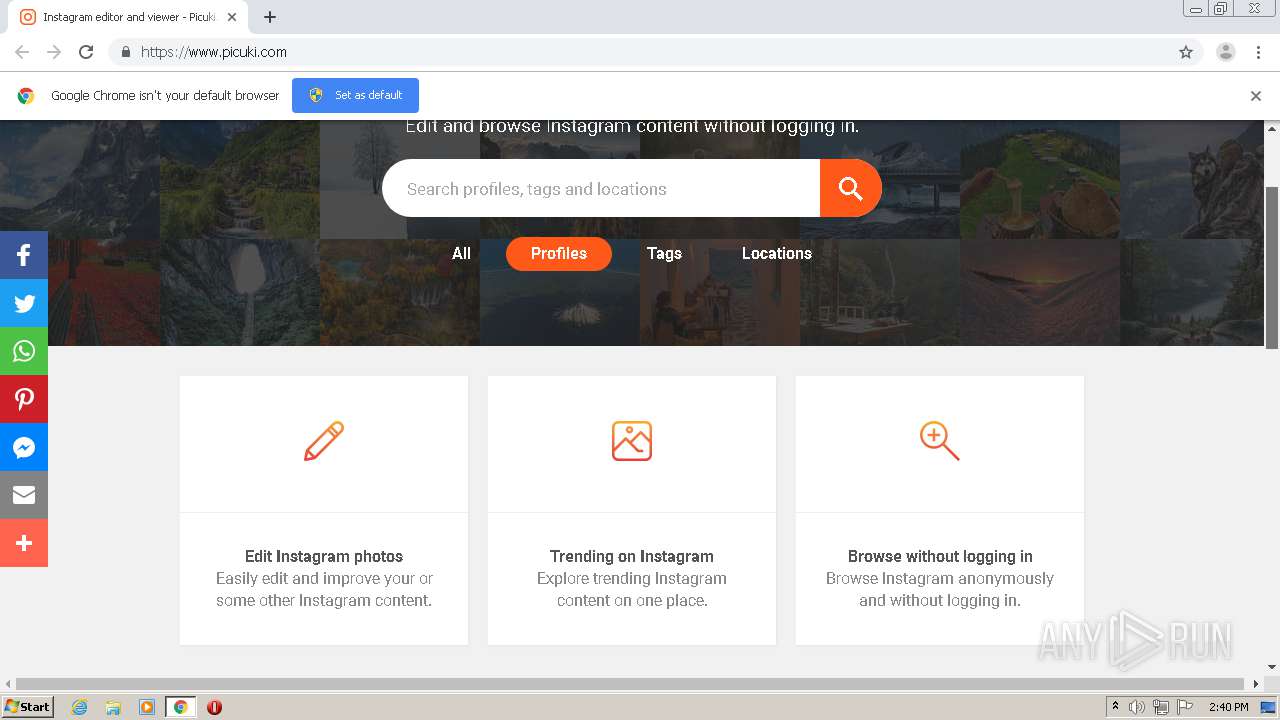The height and width of the screenshot is (720, 1280).
Task: Click the horizontal scrollbar thumb
Action: point(629,684)
